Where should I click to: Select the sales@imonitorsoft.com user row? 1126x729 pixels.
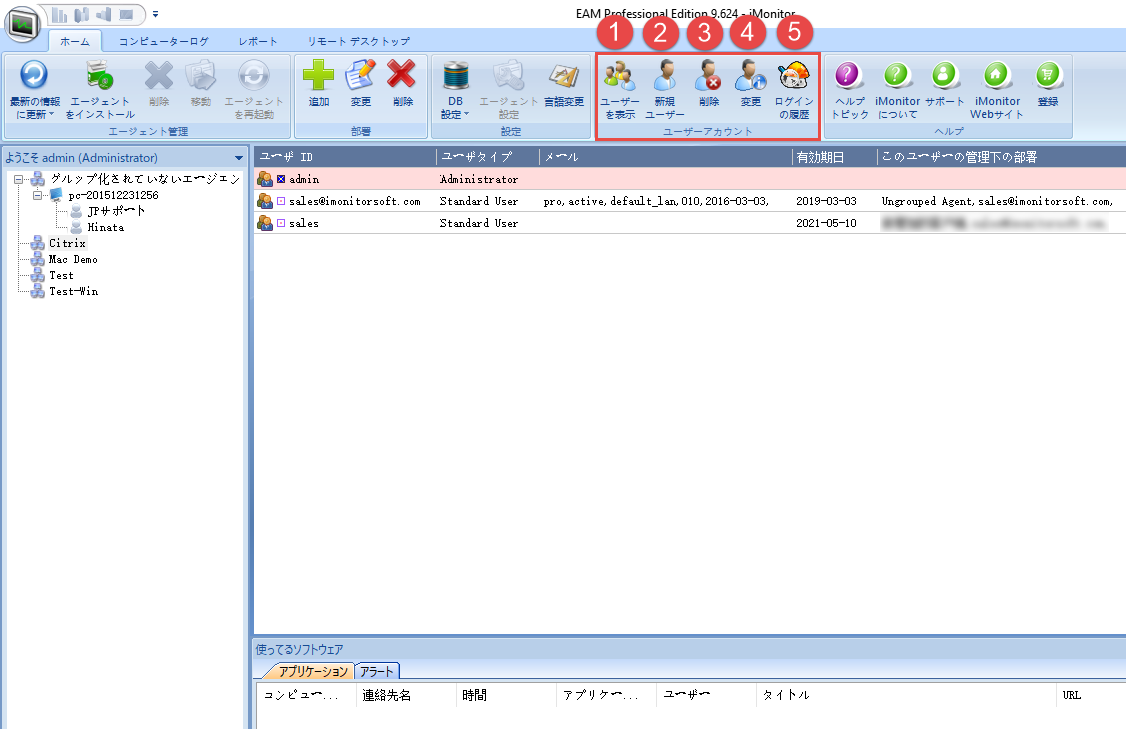(690, 201)
